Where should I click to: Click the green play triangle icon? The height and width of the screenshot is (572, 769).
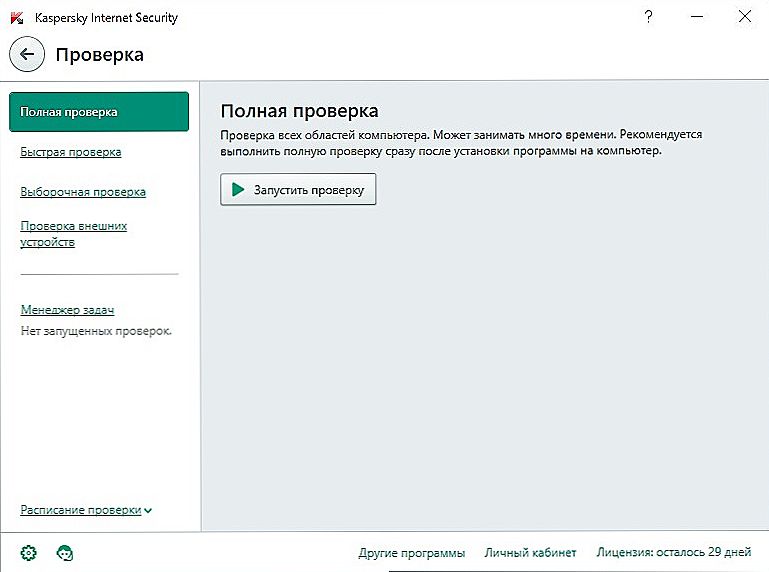238,189
